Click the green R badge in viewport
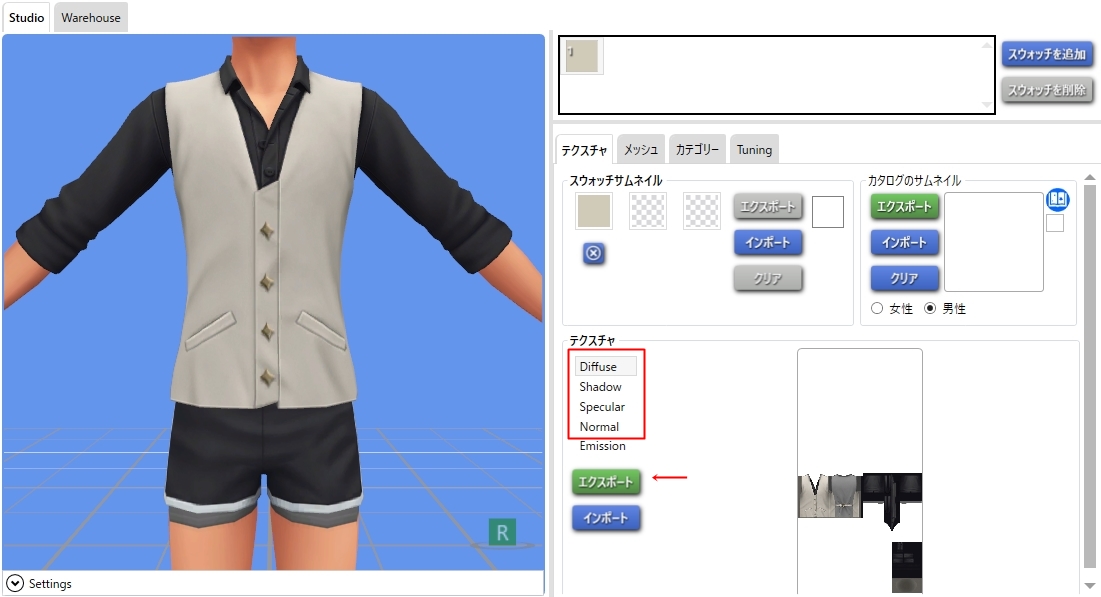 (x=502, y=532)
